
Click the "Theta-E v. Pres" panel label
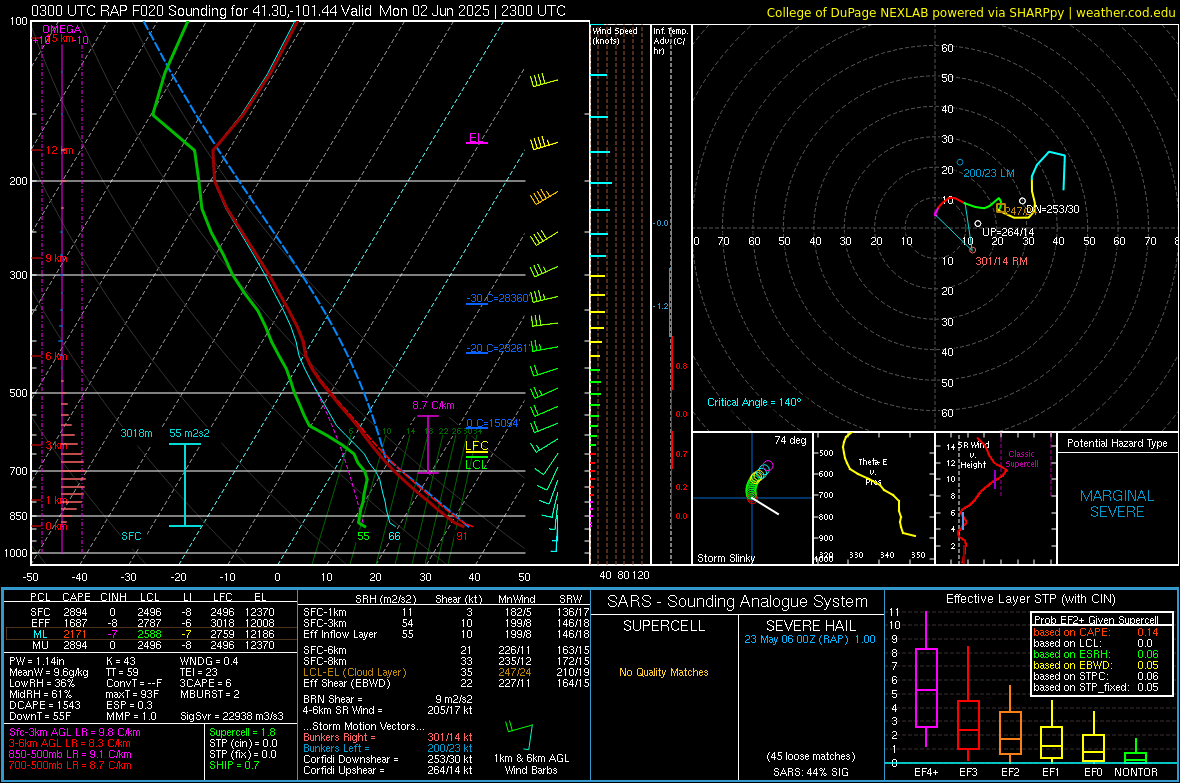(873, 471)
